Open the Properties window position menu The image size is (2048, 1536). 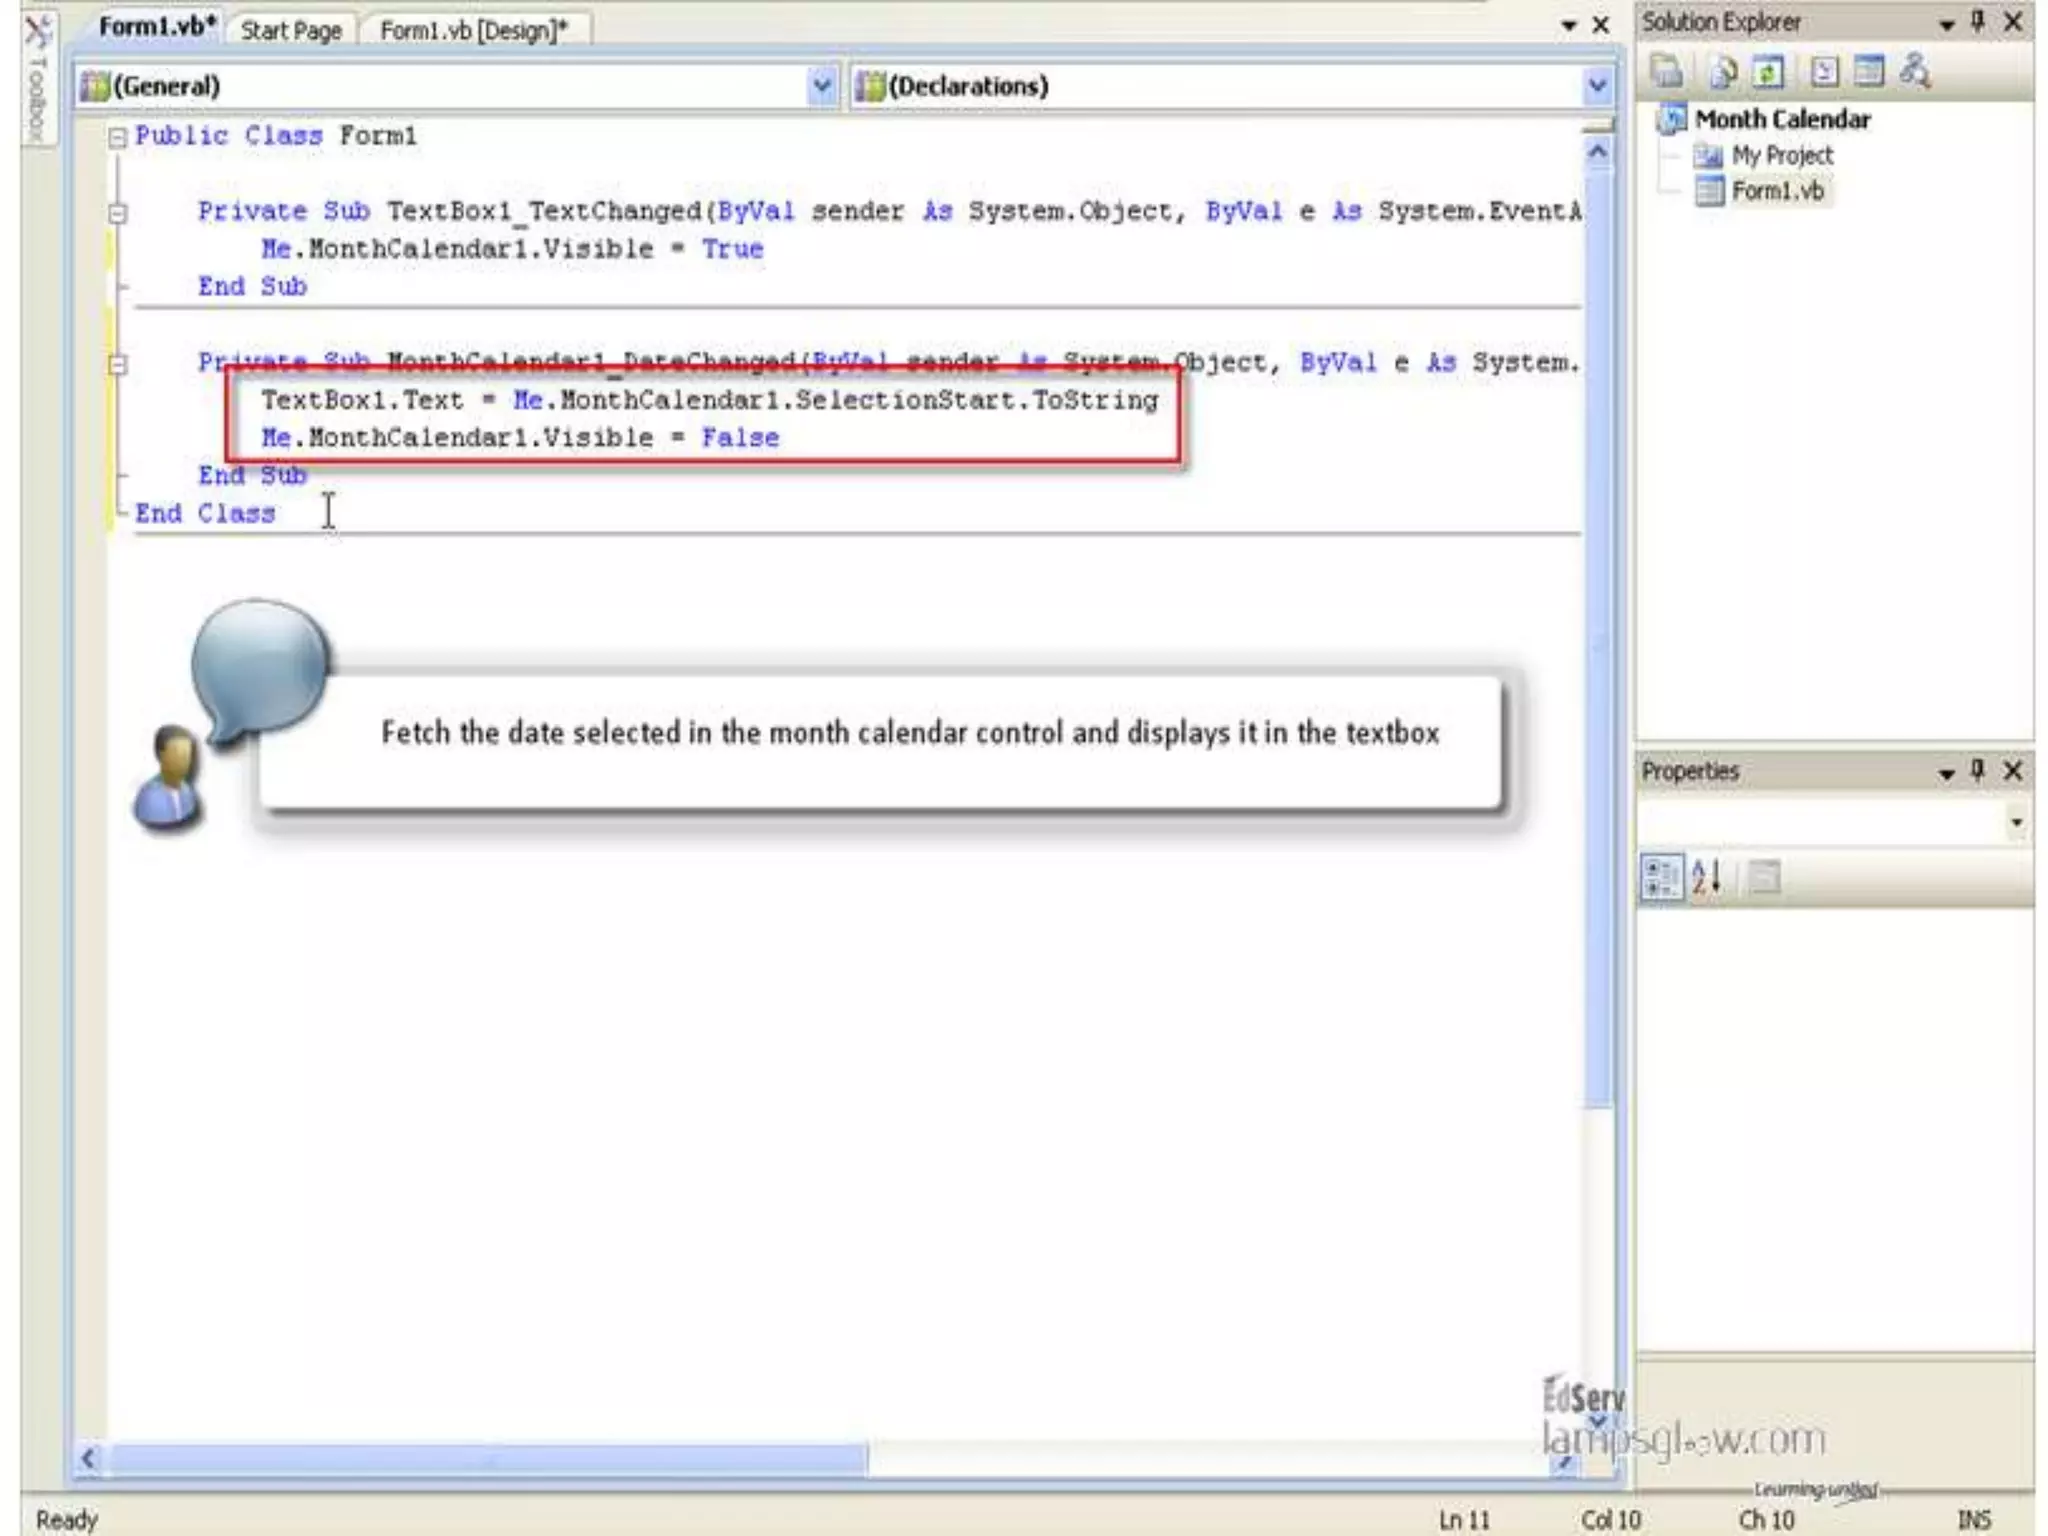coord(1946,773)
